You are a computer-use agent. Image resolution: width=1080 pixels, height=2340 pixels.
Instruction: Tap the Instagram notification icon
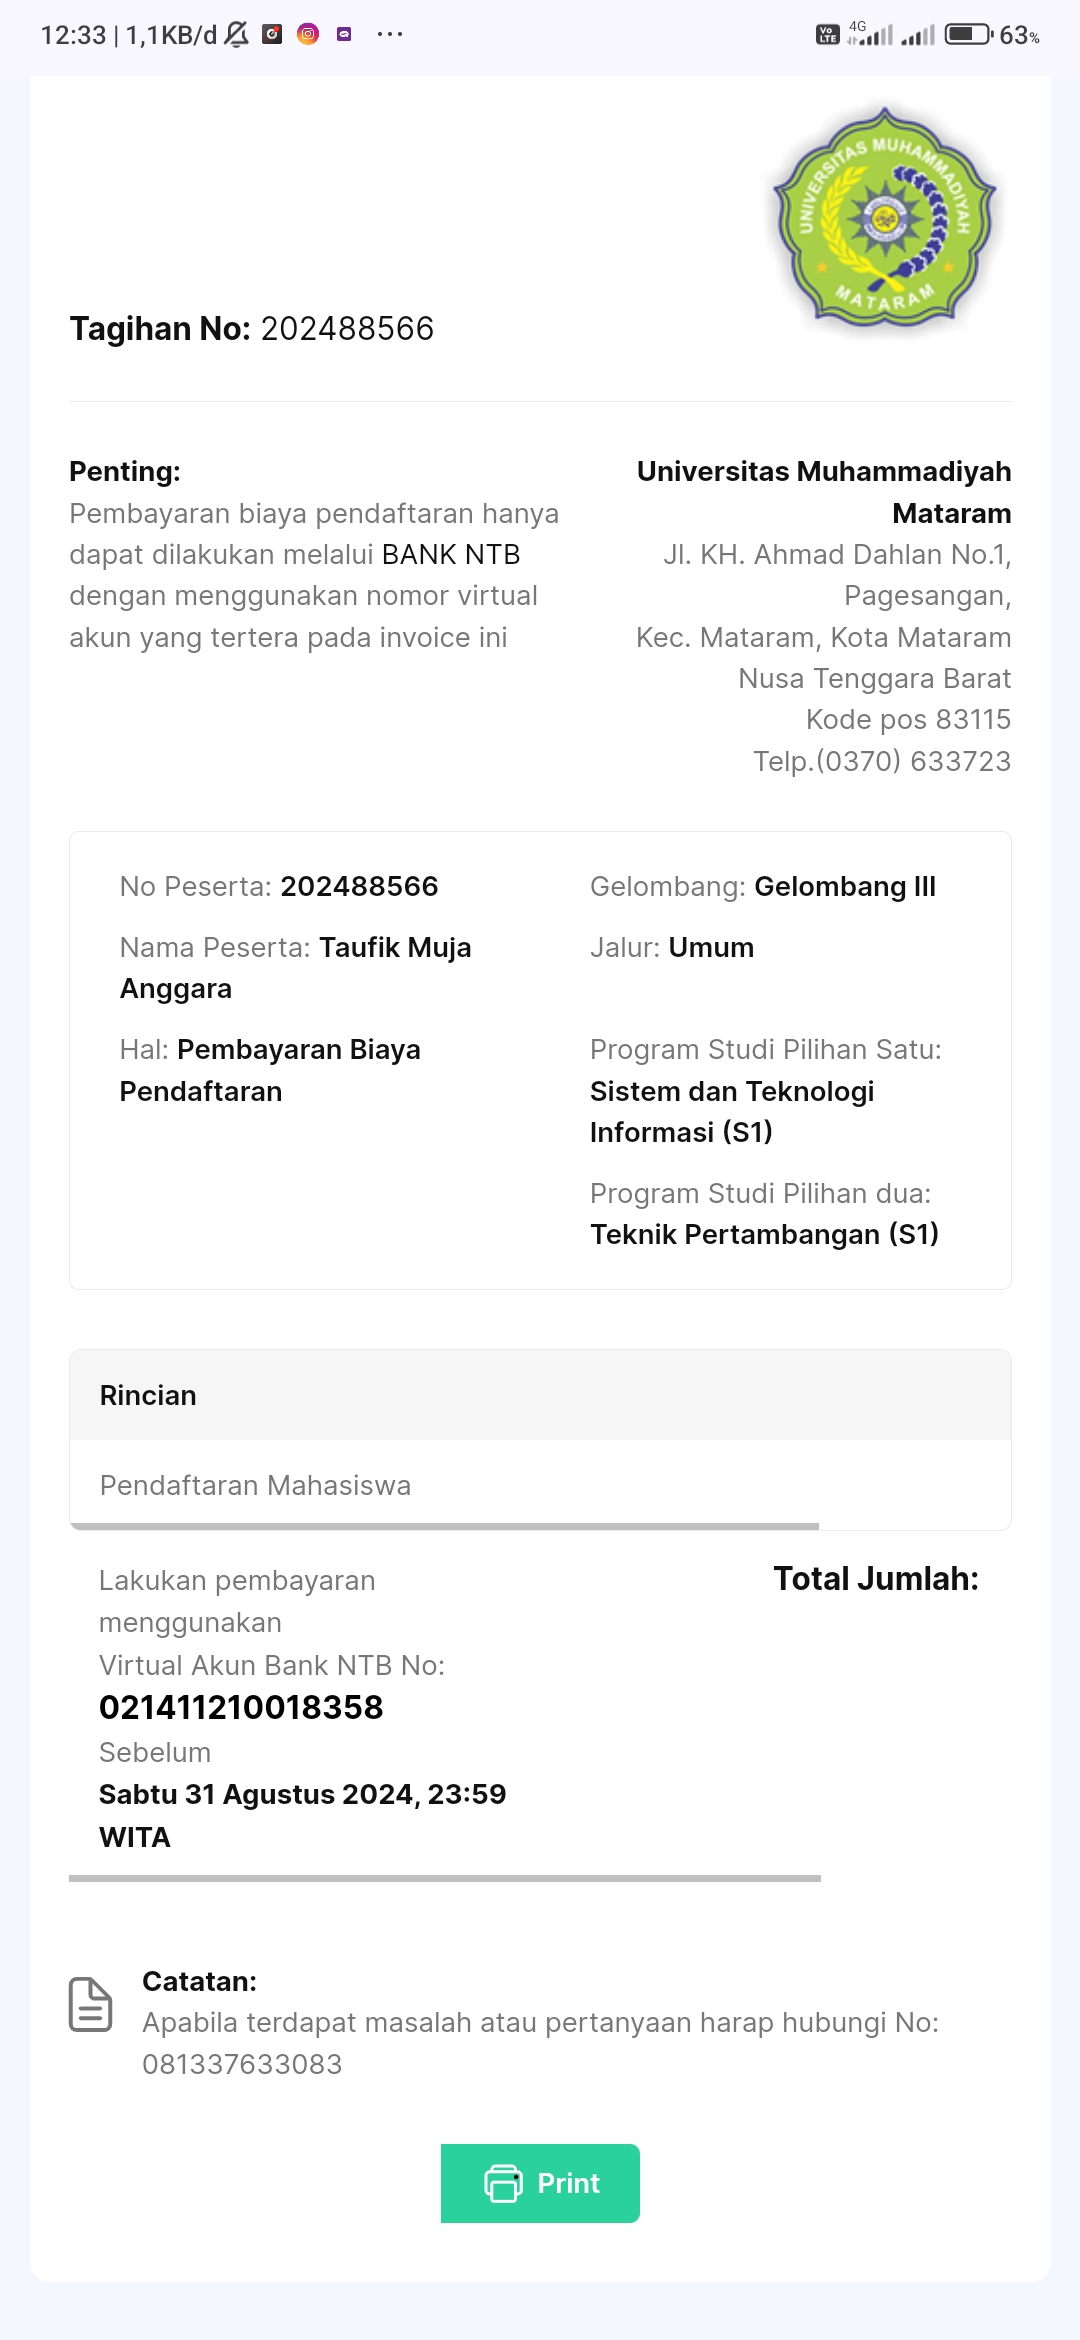pyautogui.click(x=308, y=34)
